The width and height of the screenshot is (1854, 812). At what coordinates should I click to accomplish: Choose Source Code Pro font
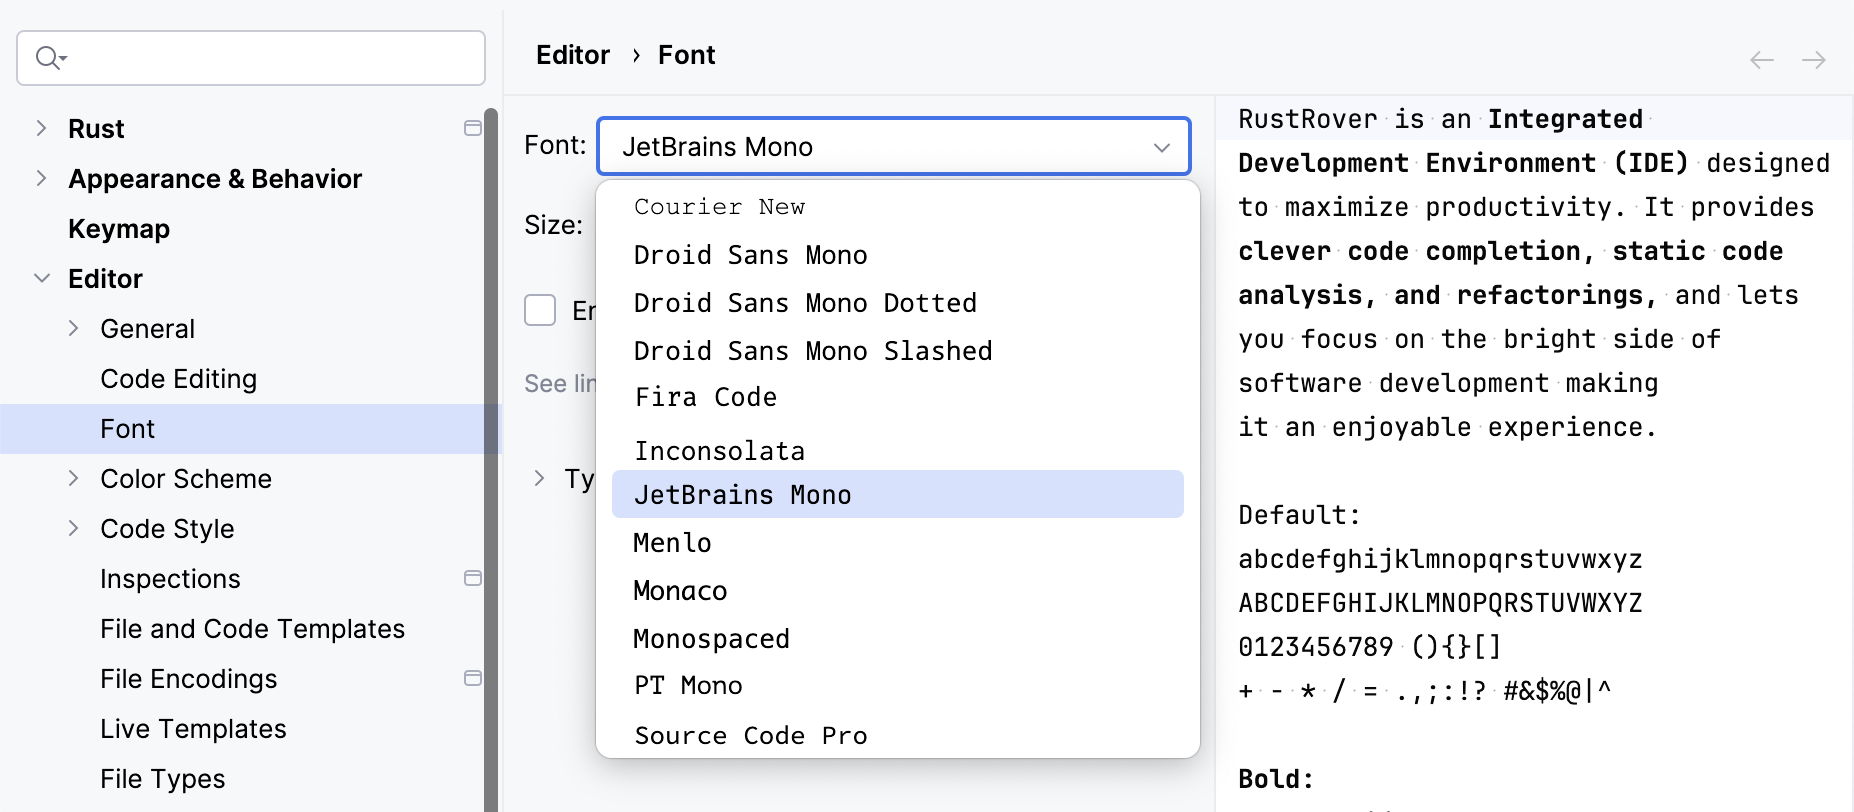(x=750, y=736)
